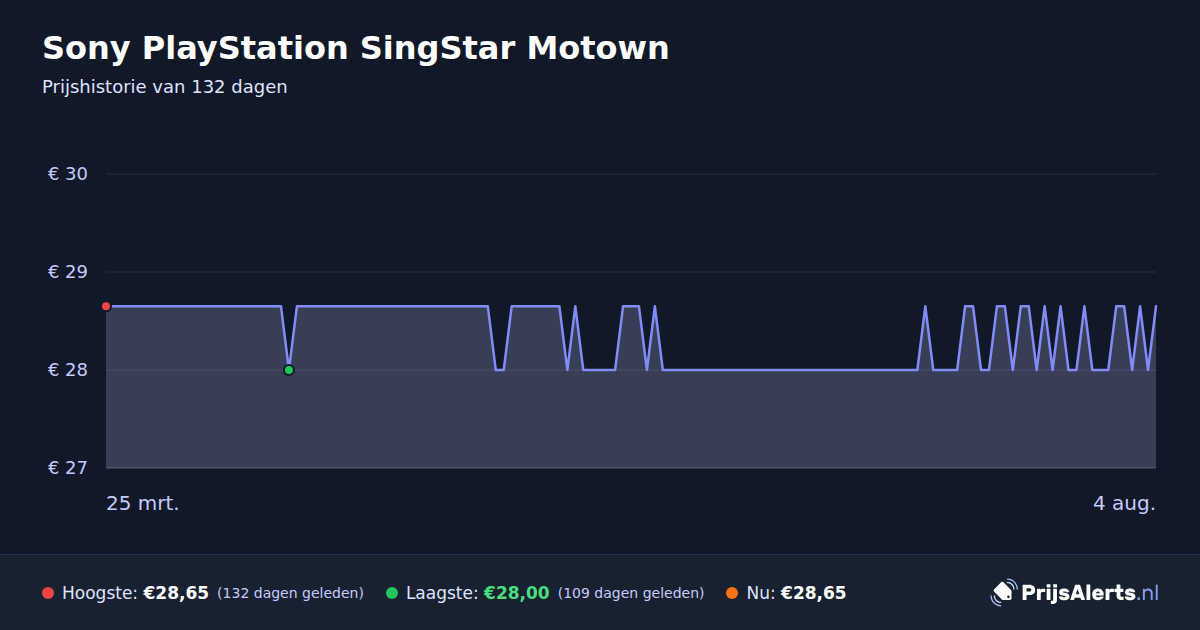The image size is (1200, 630).
Task: Click the lowest price value €28,00
Action: pyautogui.click(x=517, y=593)
